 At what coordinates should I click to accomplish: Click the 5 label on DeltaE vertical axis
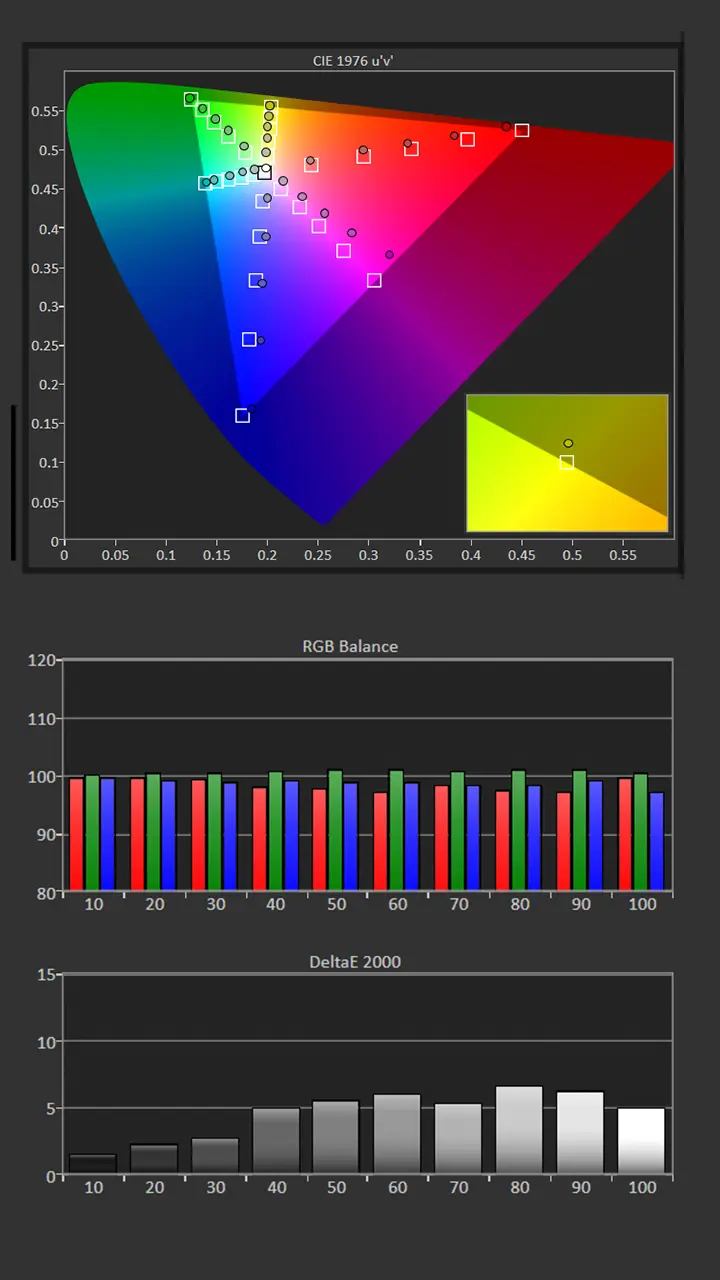(51, 1108)
